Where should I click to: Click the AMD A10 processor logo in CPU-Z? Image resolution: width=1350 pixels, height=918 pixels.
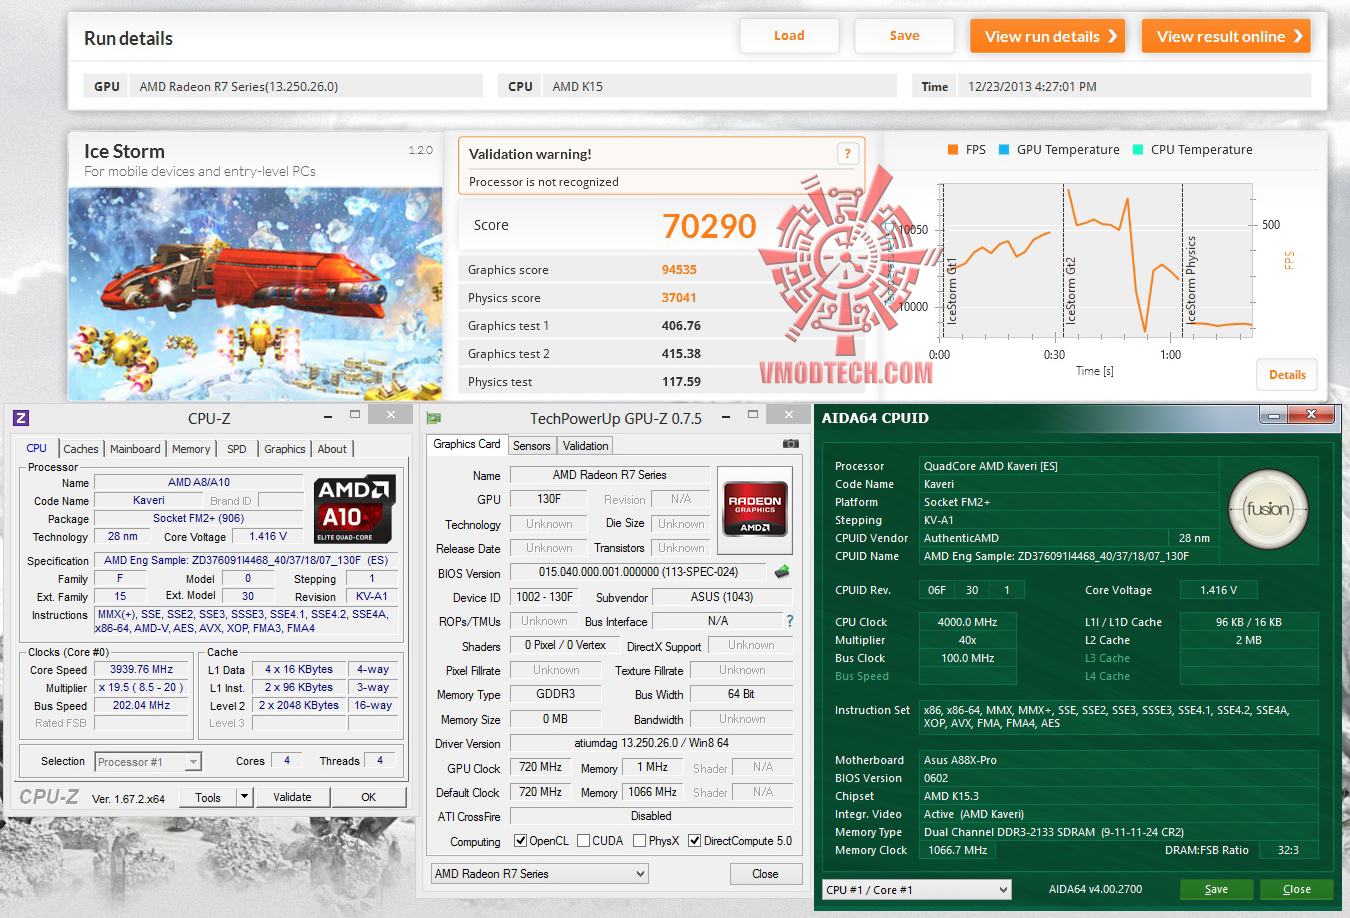point(355,509)
